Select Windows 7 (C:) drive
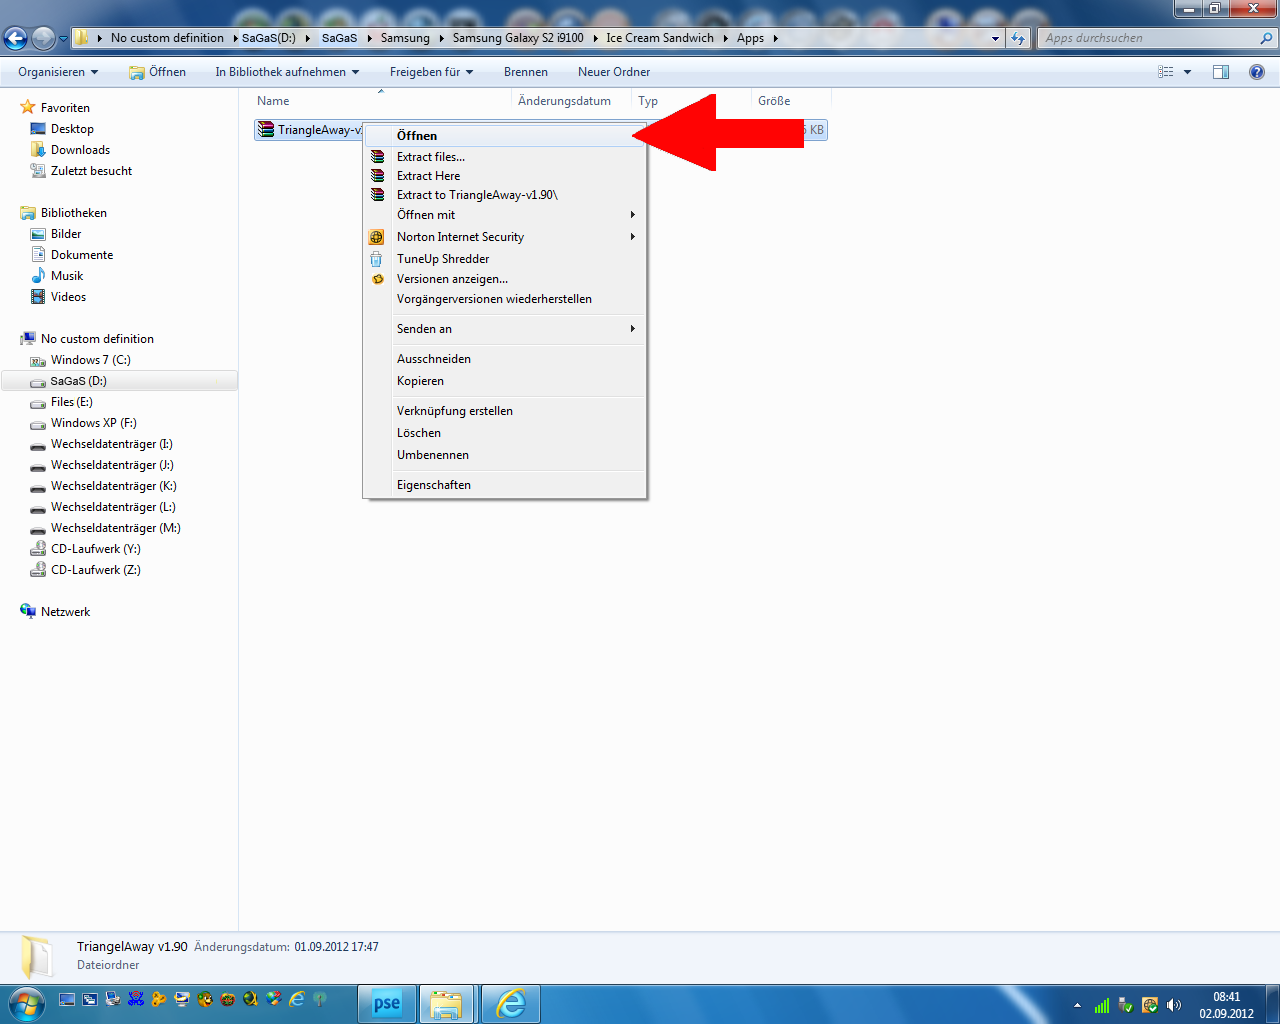This screenshot has height=1024, width=1280. pyautogui.click(x=90, y=360)
